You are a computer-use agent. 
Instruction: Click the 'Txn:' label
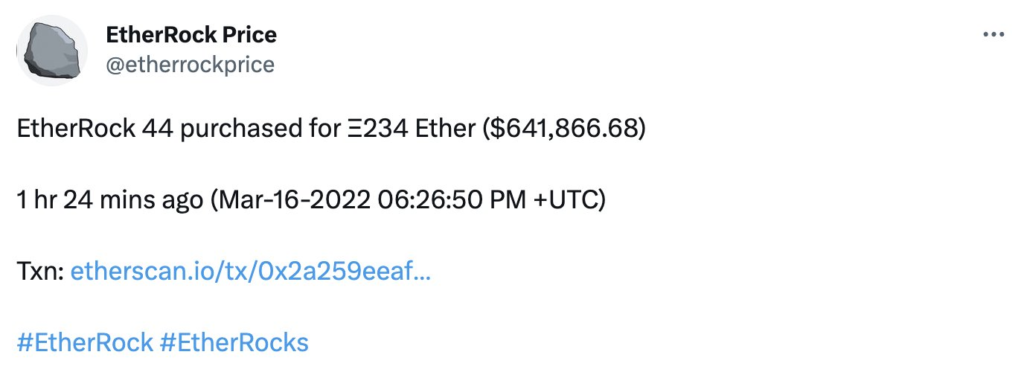40,271
